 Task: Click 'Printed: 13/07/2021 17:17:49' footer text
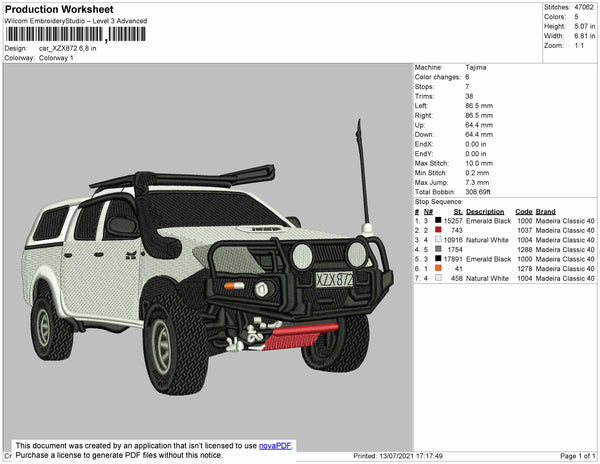(x=398, y=456)
